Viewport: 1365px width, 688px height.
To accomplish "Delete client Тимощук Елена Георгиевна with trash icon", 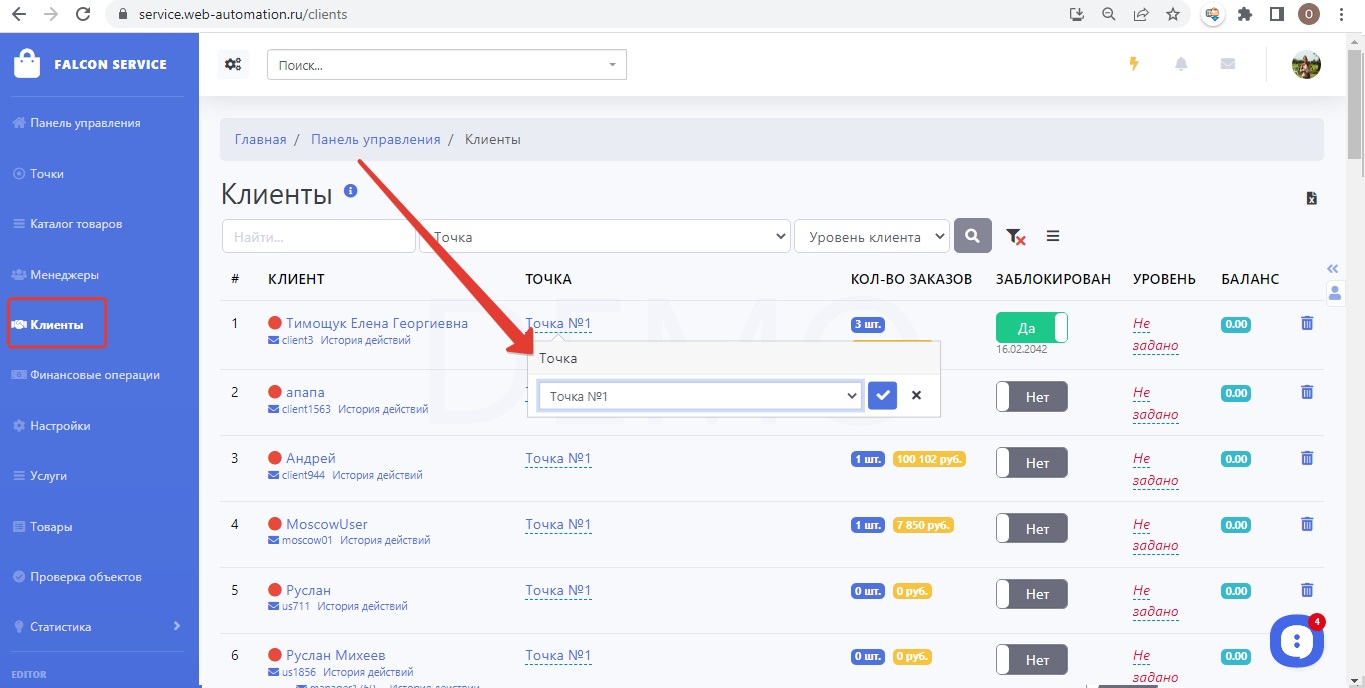I will pyautogui.click(x=1306, y=323).
